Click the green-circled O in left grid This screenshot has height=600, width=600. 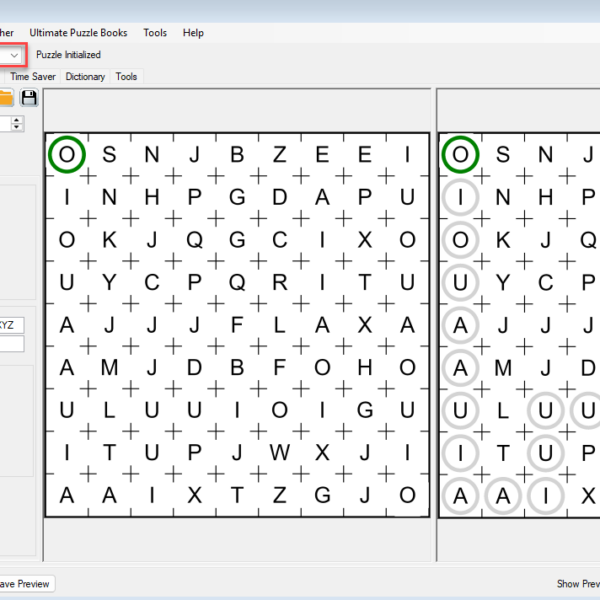[x=66, y=154]
